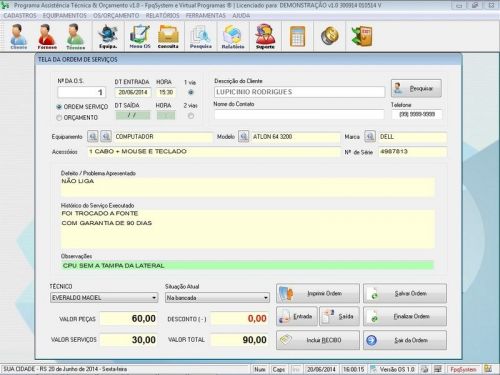Select the 1 via radio option

pyautogui.click(x=191, y=92)
